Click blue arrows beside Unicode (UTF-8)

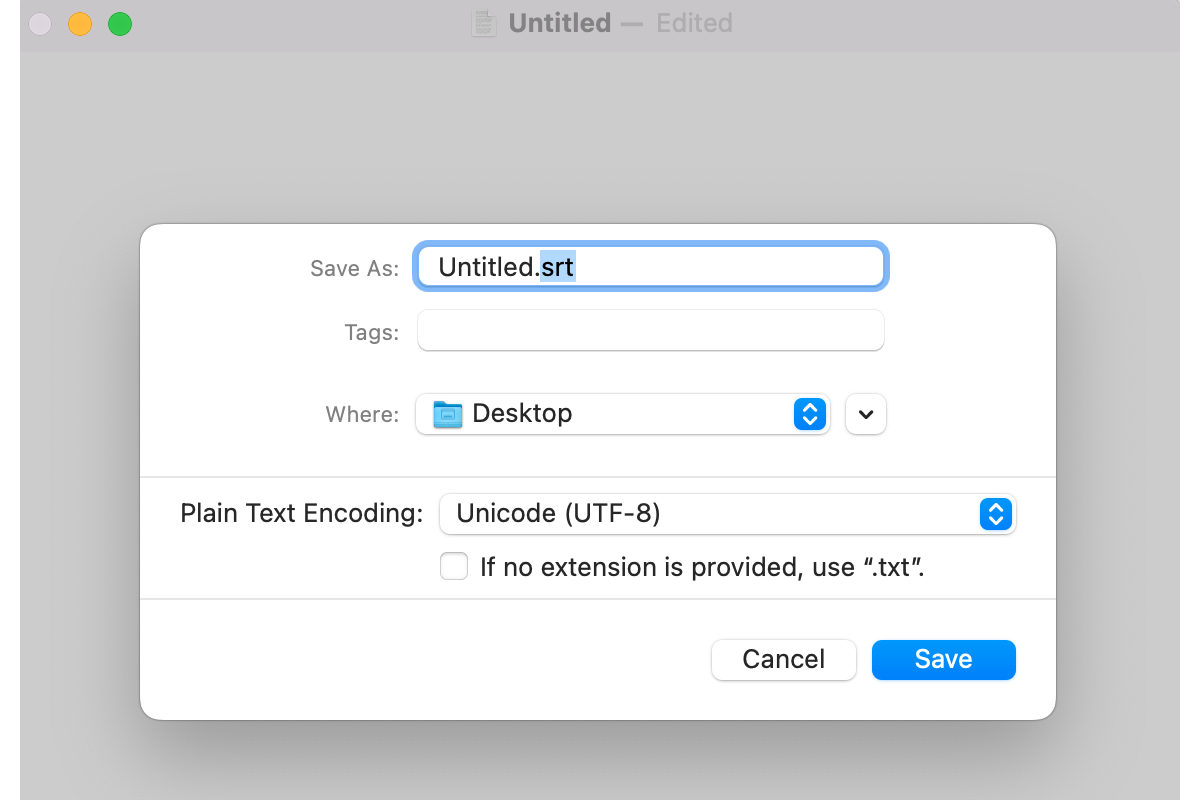[995, 514]
